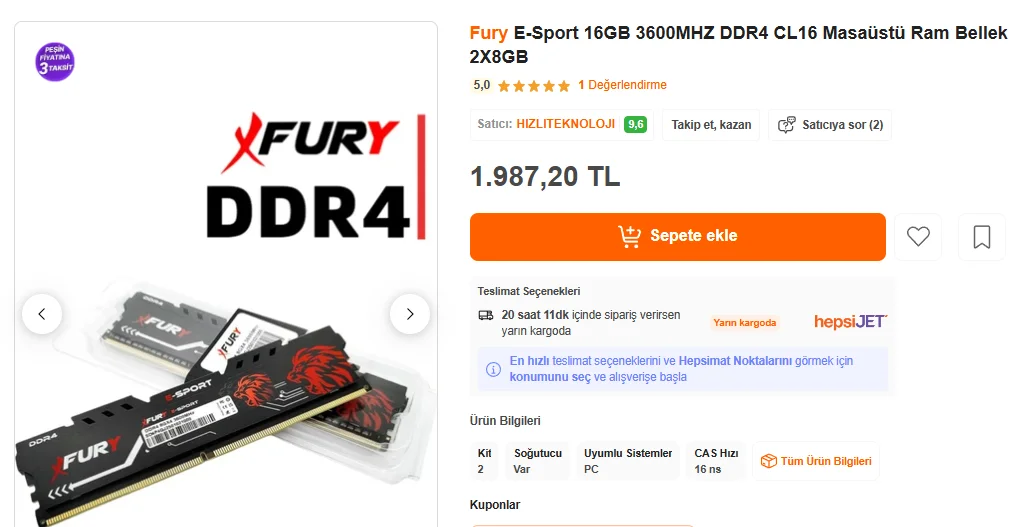Click the Peşin Fiyatına 3 Taksit badge
The width and height of the screenshot is (1020, 527).
coord(55,62)
